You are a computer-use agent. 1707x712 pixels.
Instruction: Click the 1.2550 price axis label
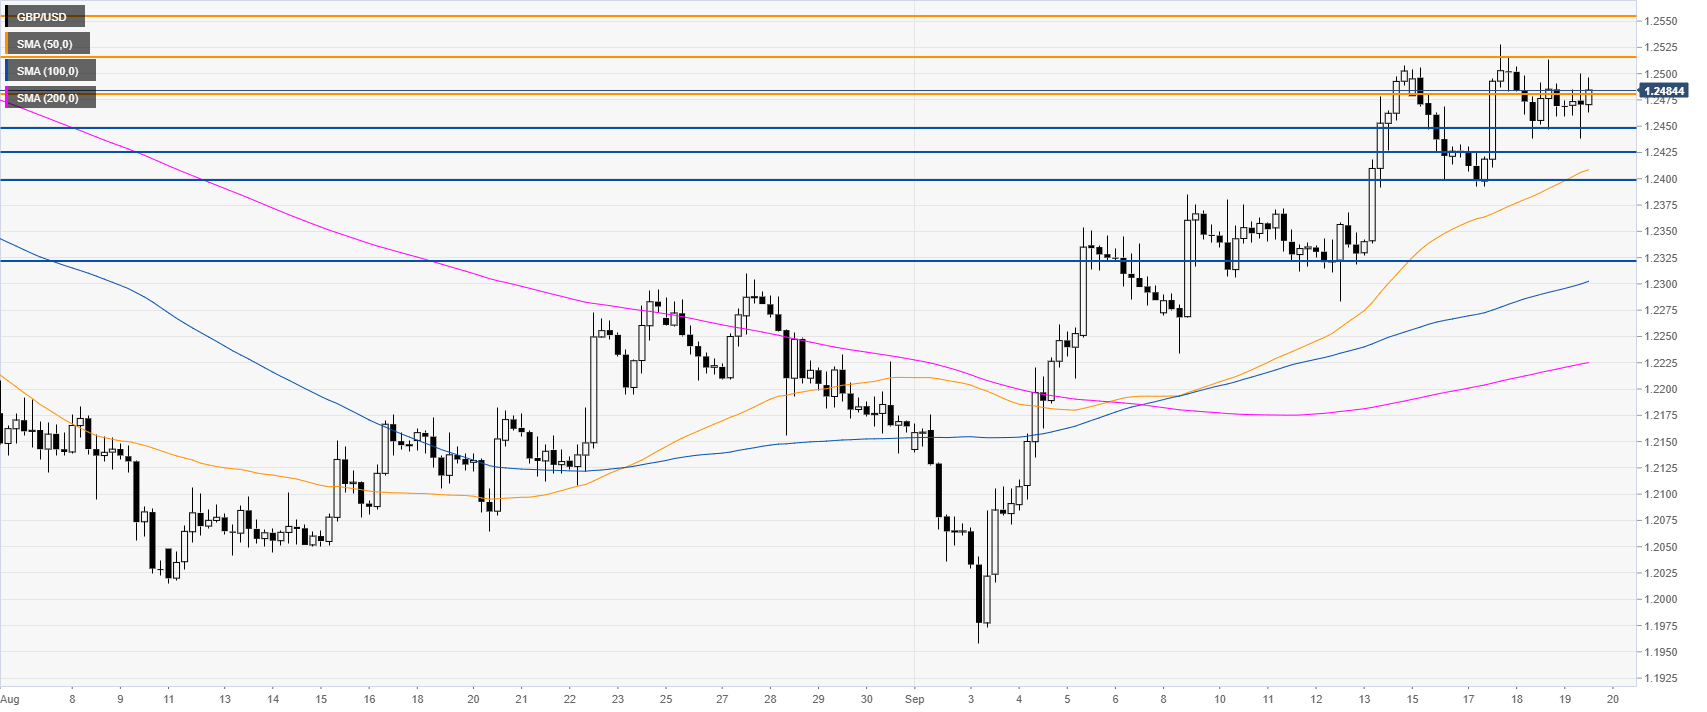click(x=1661, y=21)
